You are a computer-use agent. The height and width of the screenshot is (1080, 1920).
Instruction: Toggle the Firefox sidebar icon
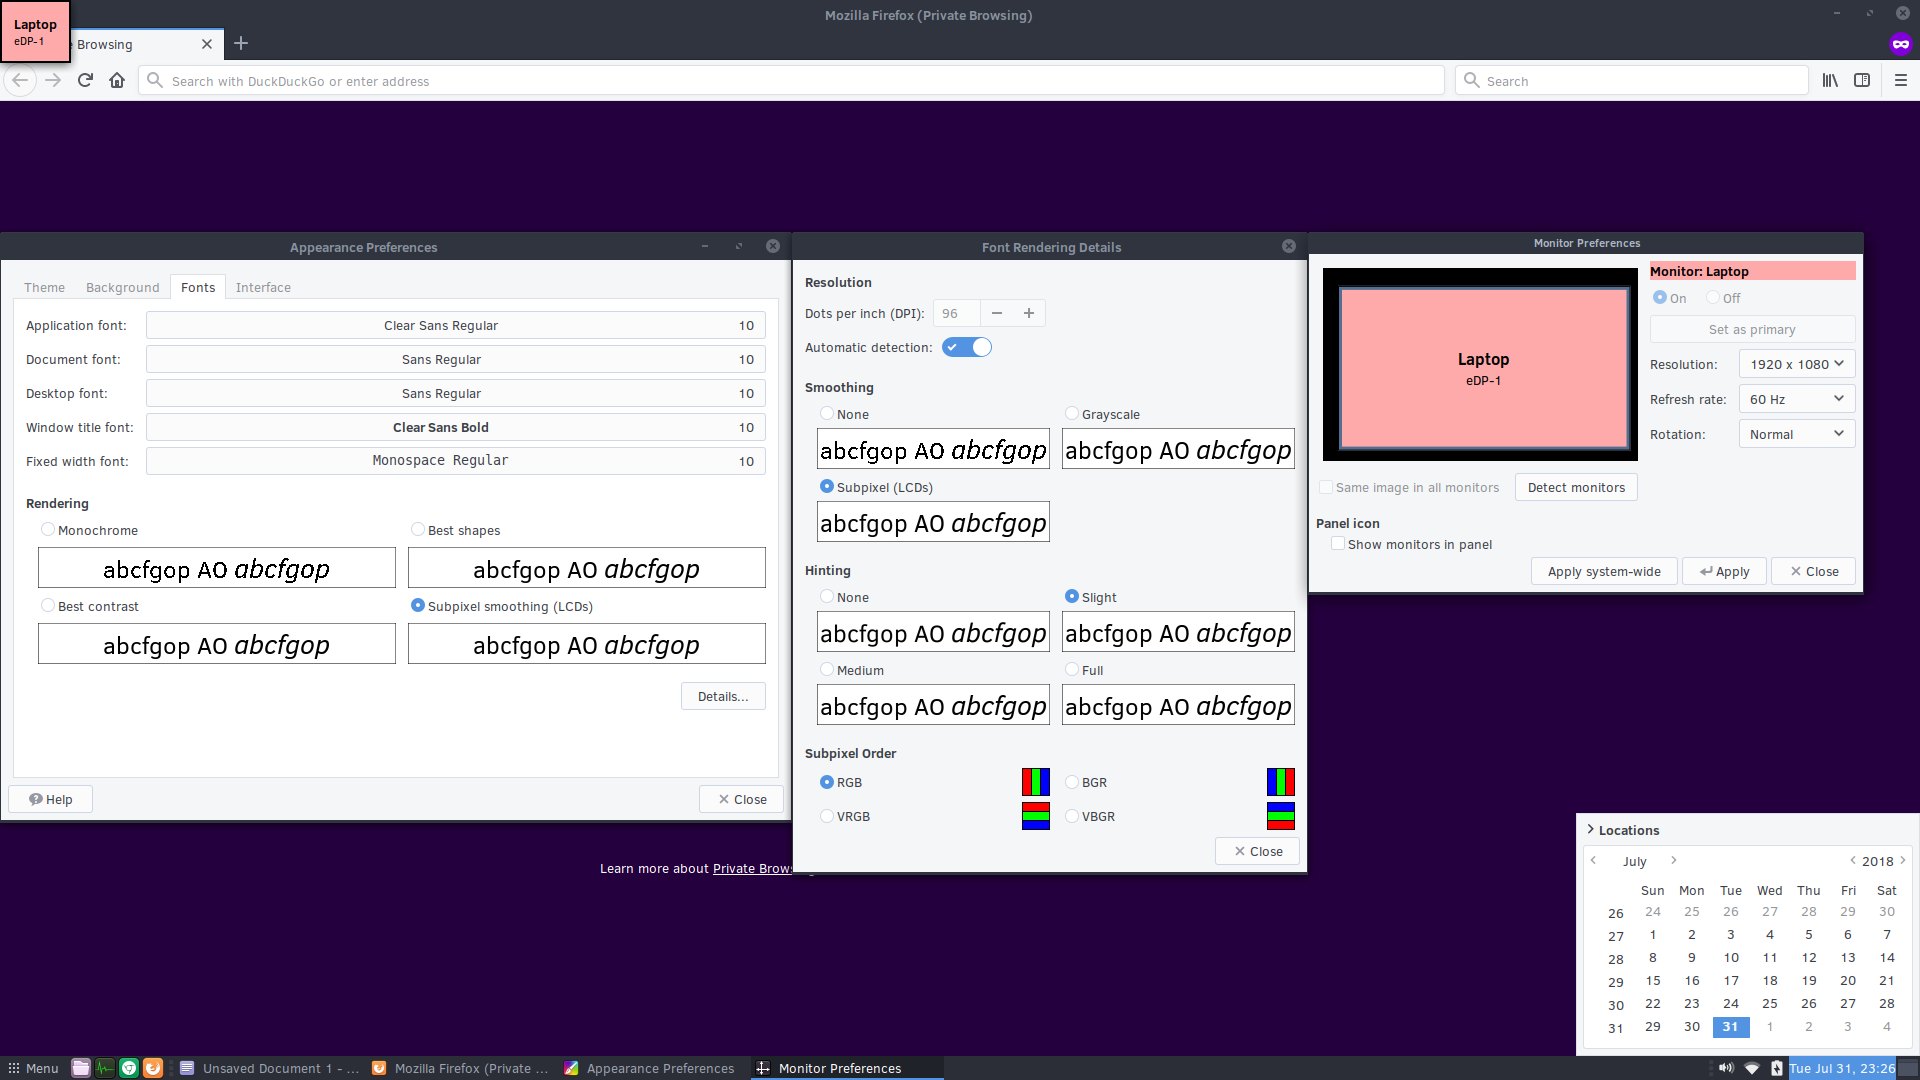(x=1862, y=81)
